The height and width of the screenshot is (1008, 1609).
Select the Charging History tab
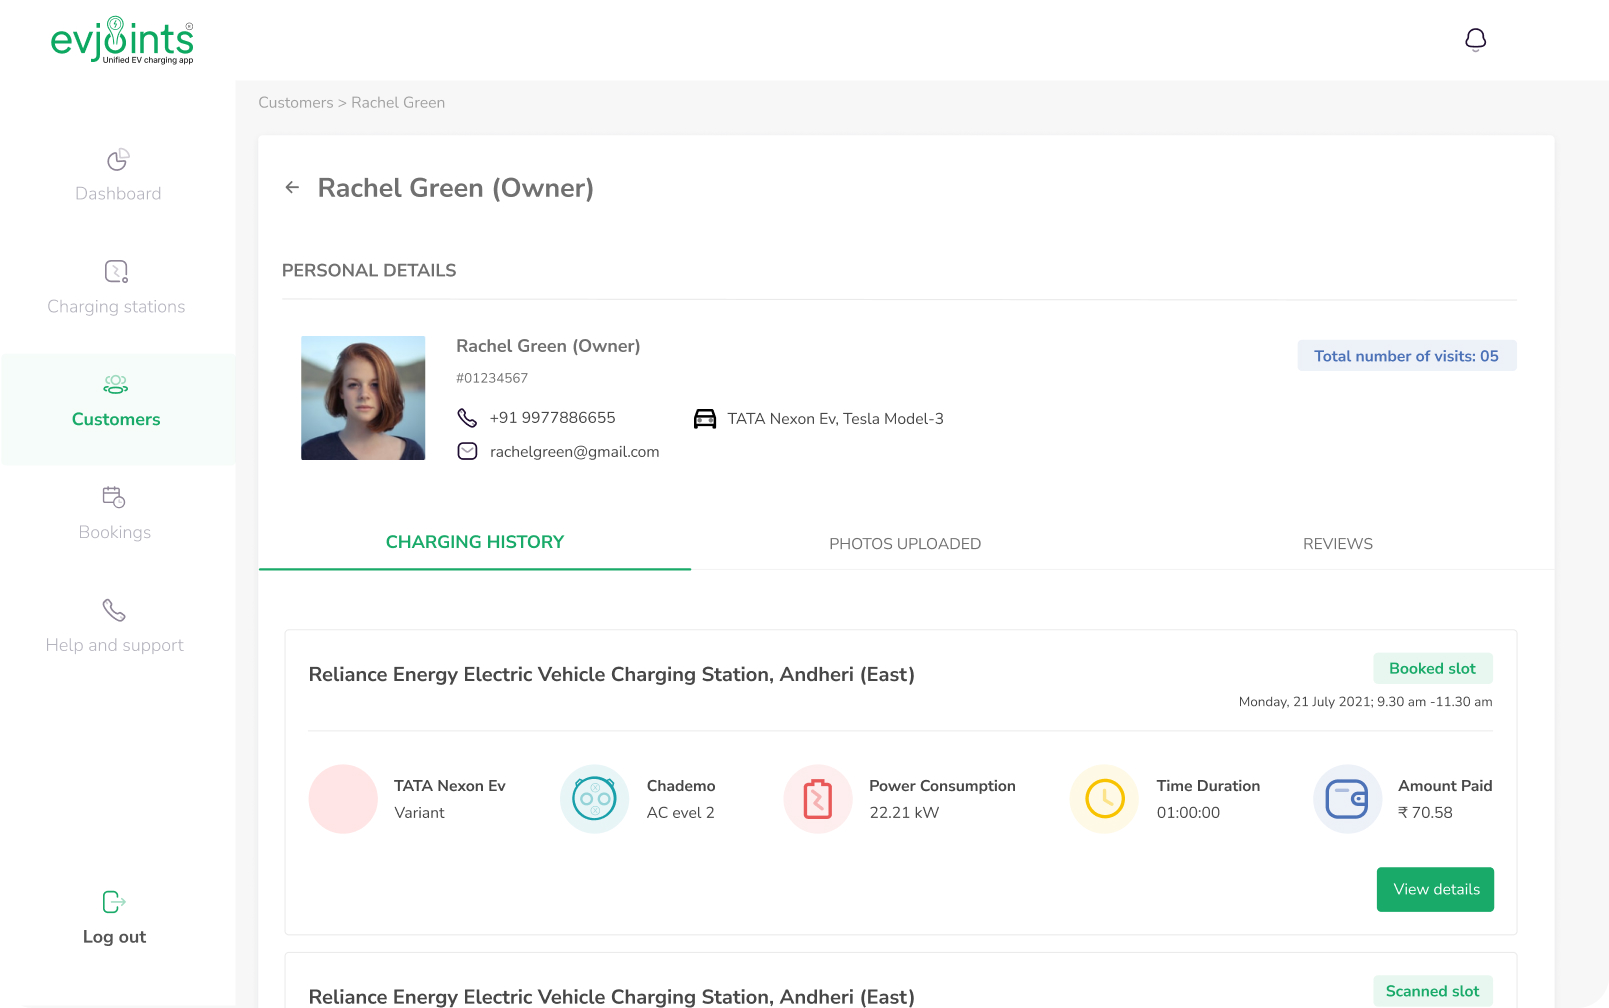point(475,542)
